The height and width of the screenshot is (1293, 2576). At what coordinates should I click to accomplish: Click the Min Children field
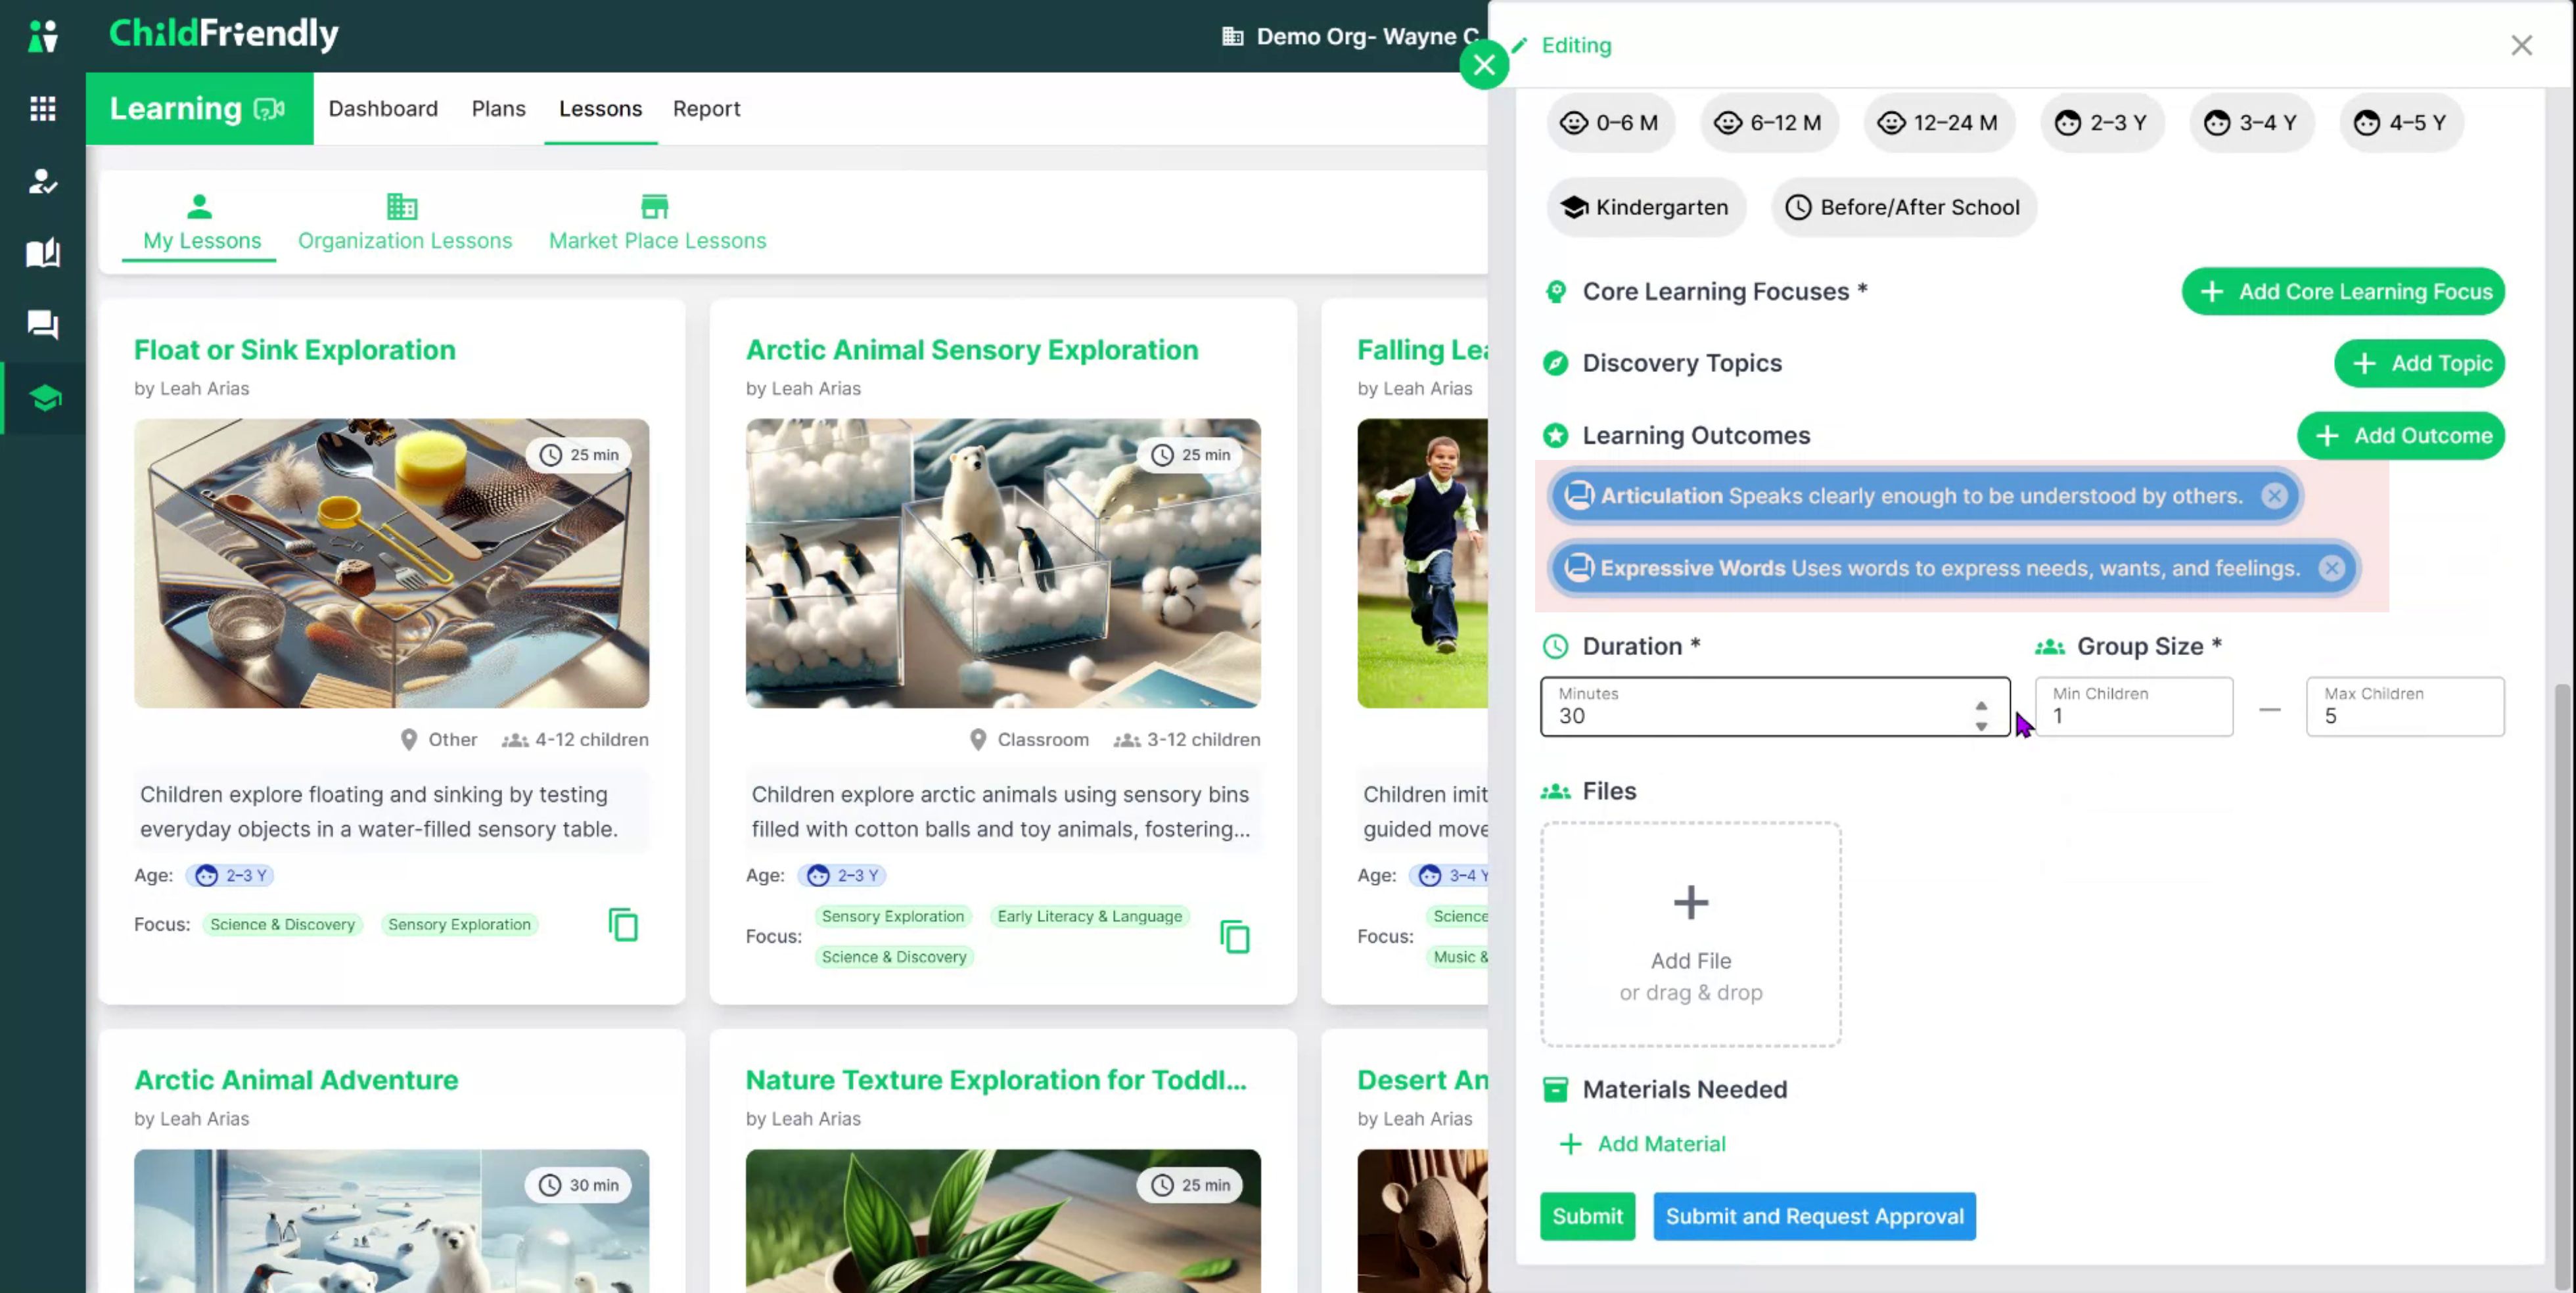click(x=2134, y=707)
